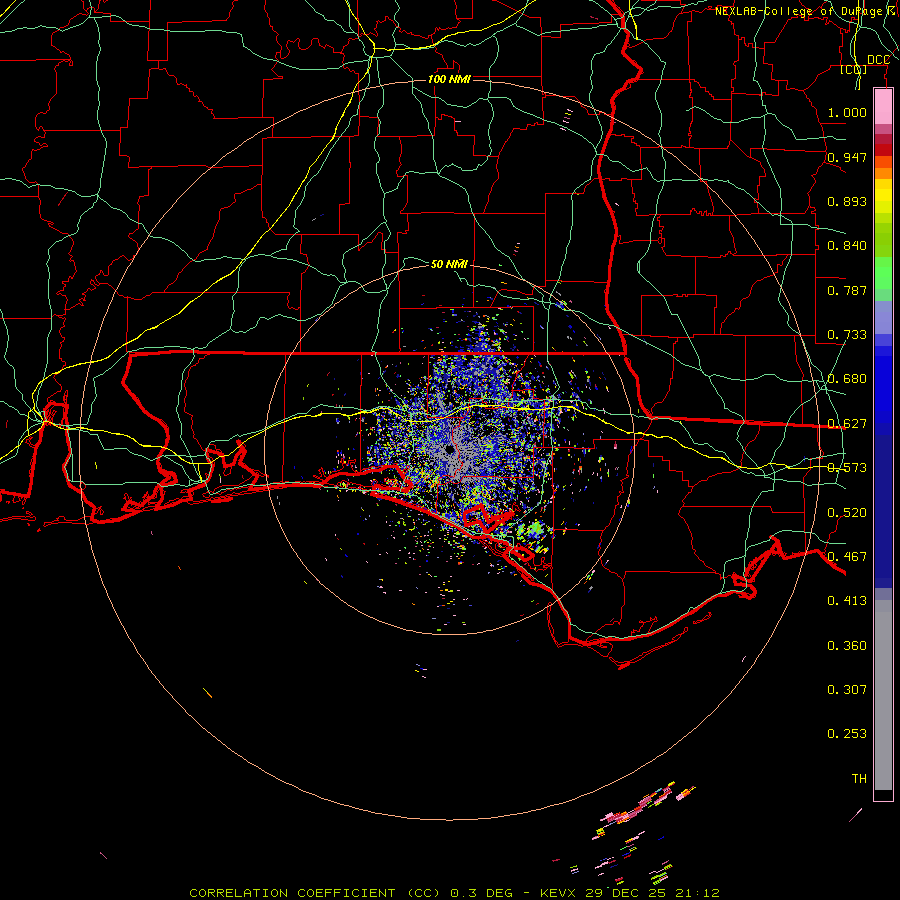Click the 0.947 scale value
The height and width of the screenshot is (900, 900).
tap(847, 157)
